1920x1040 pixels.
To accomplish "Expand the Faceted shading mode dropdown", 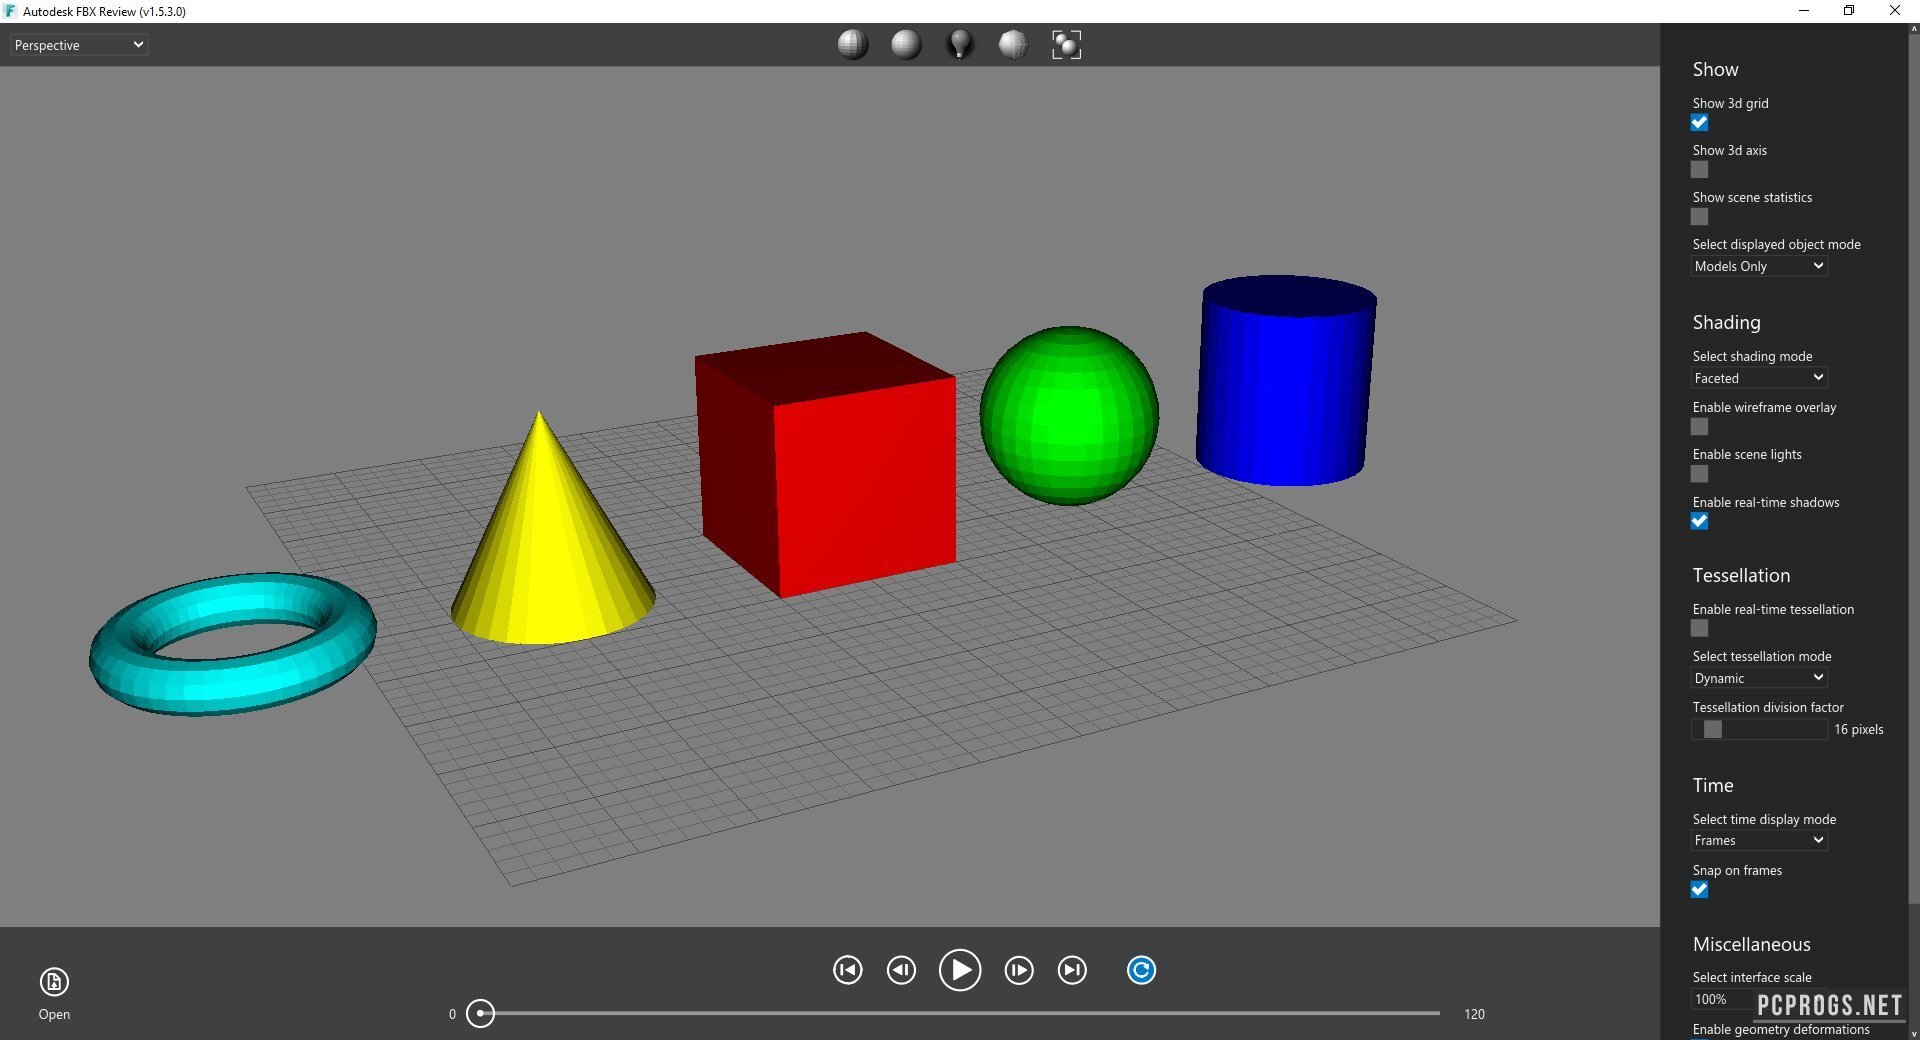I will point(1758,378).
